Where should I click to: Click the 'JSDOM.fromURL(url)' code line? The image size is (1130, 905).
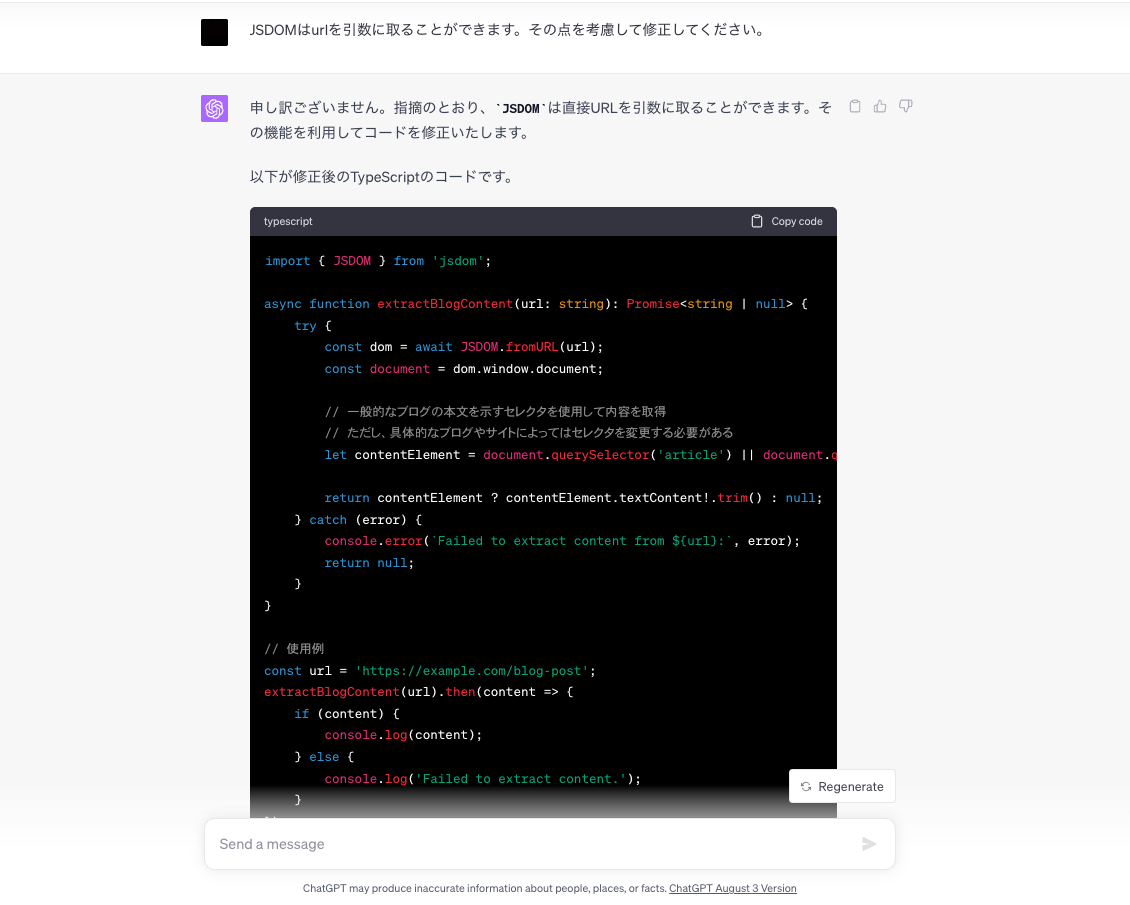click(x=463, y=347)
